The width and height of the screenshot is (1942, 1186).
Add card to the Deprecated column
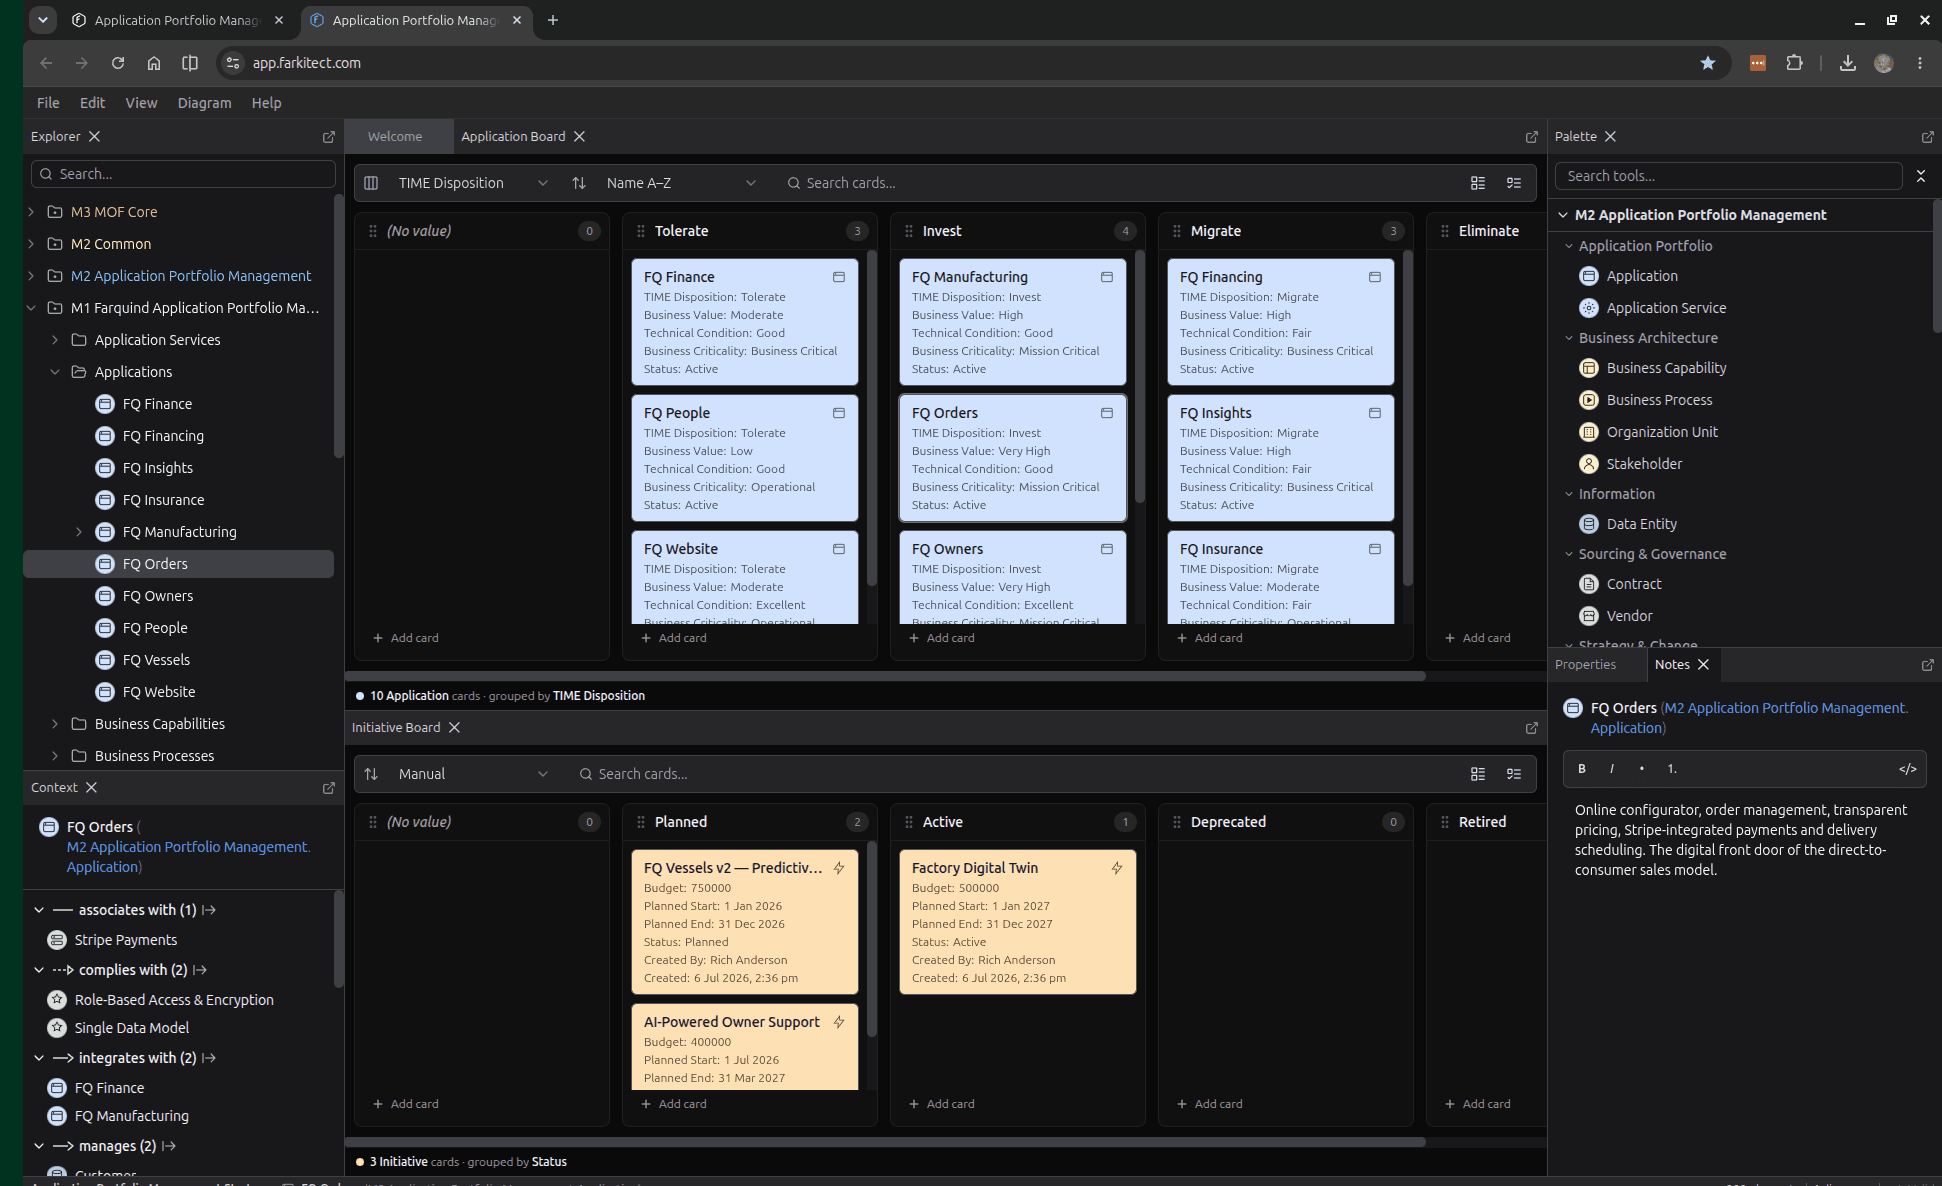tap(1209, 1104)
